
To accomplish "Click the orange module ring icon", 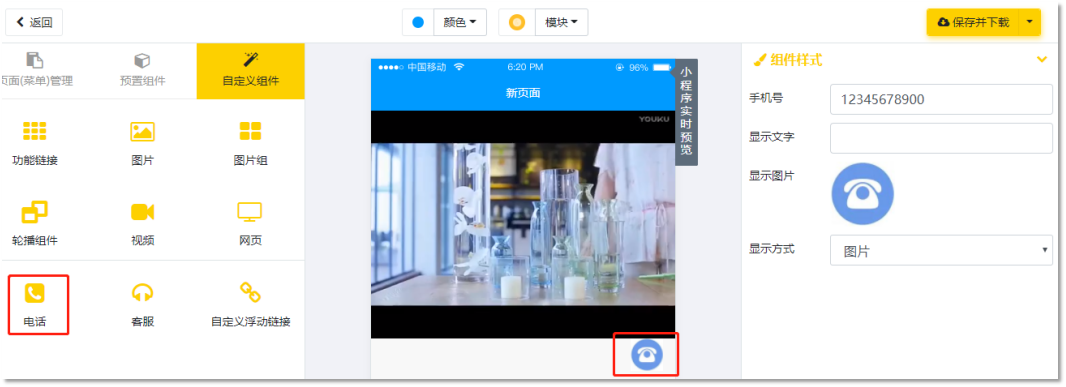I will (517, 22).
